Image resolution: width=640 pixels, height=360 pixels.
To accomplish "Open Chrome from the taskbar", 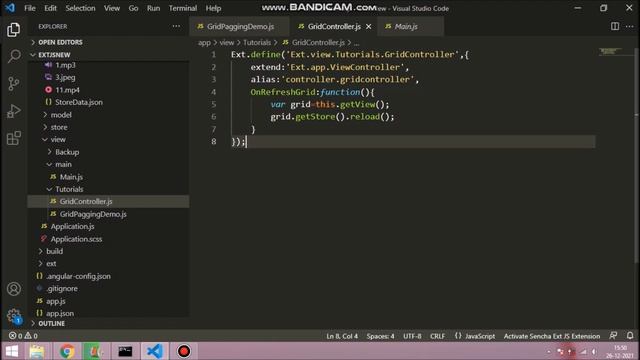I will [x=67, y=351].
